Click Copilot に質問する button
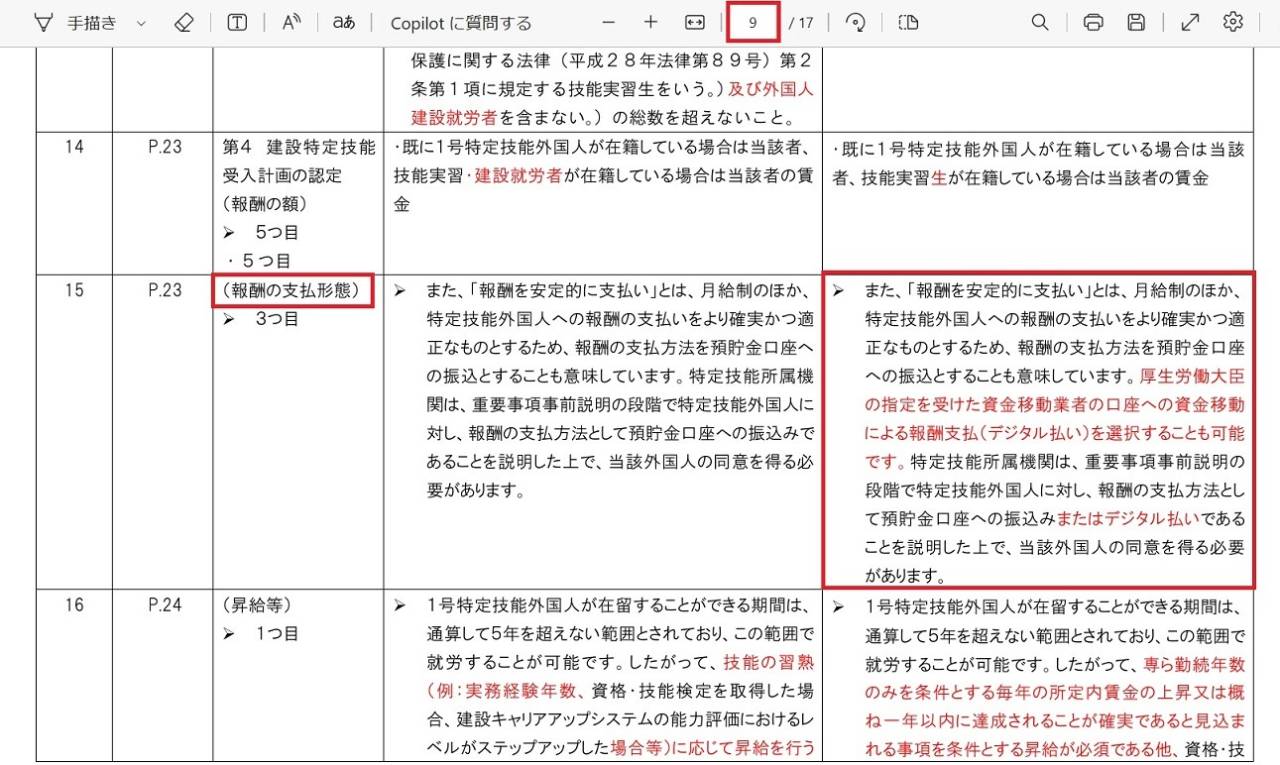 461,23
